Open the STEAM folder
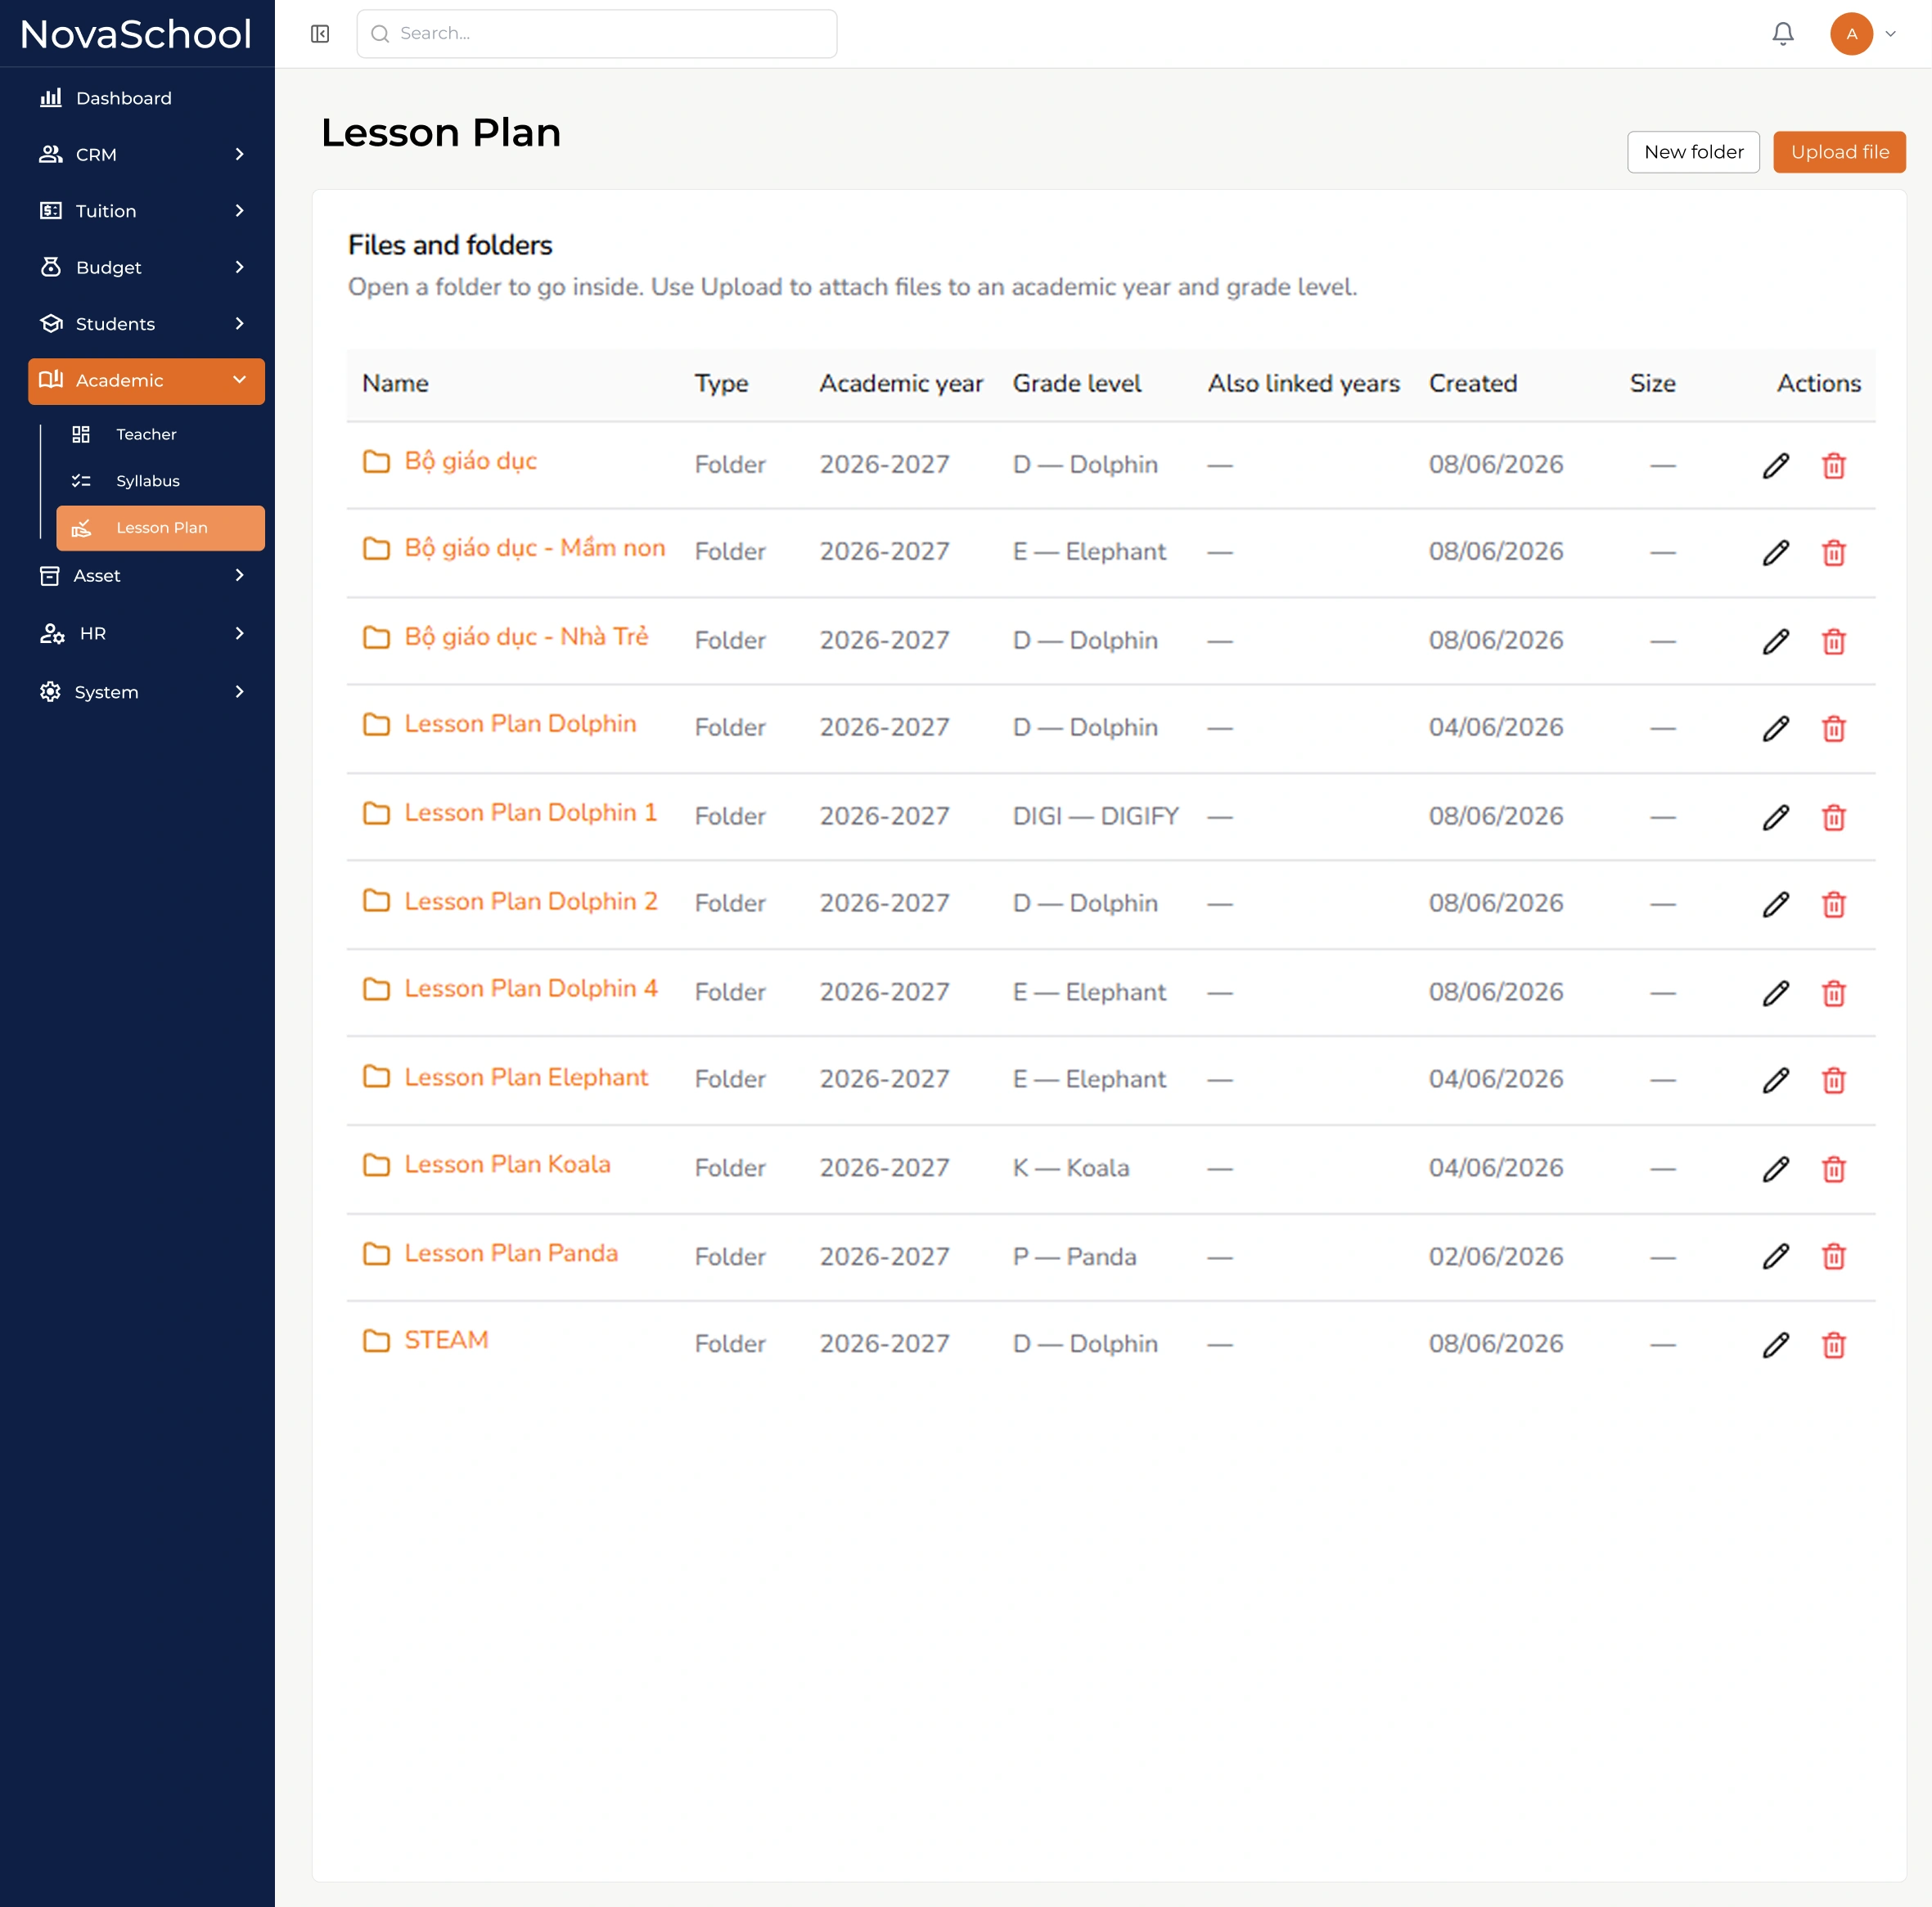1932x1907 pixels. (x=446, y=1340)
